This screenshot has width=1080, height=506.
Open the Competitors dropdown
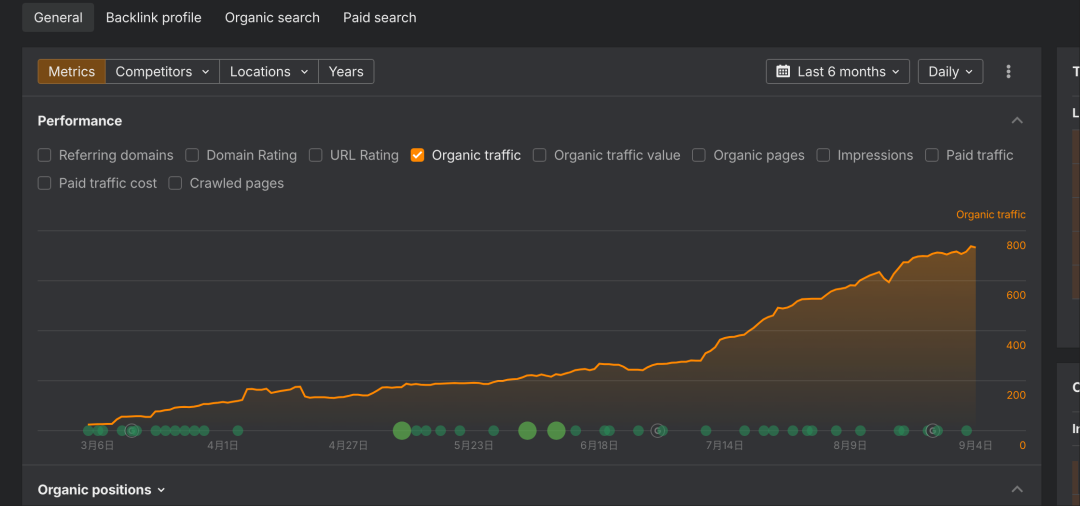click(x=162, y=72)
